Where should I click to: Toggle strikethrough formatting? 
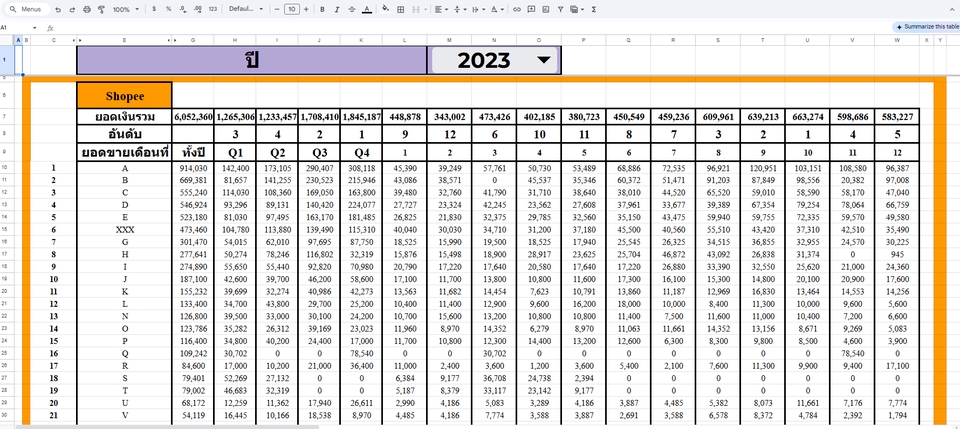click(350, 9)
